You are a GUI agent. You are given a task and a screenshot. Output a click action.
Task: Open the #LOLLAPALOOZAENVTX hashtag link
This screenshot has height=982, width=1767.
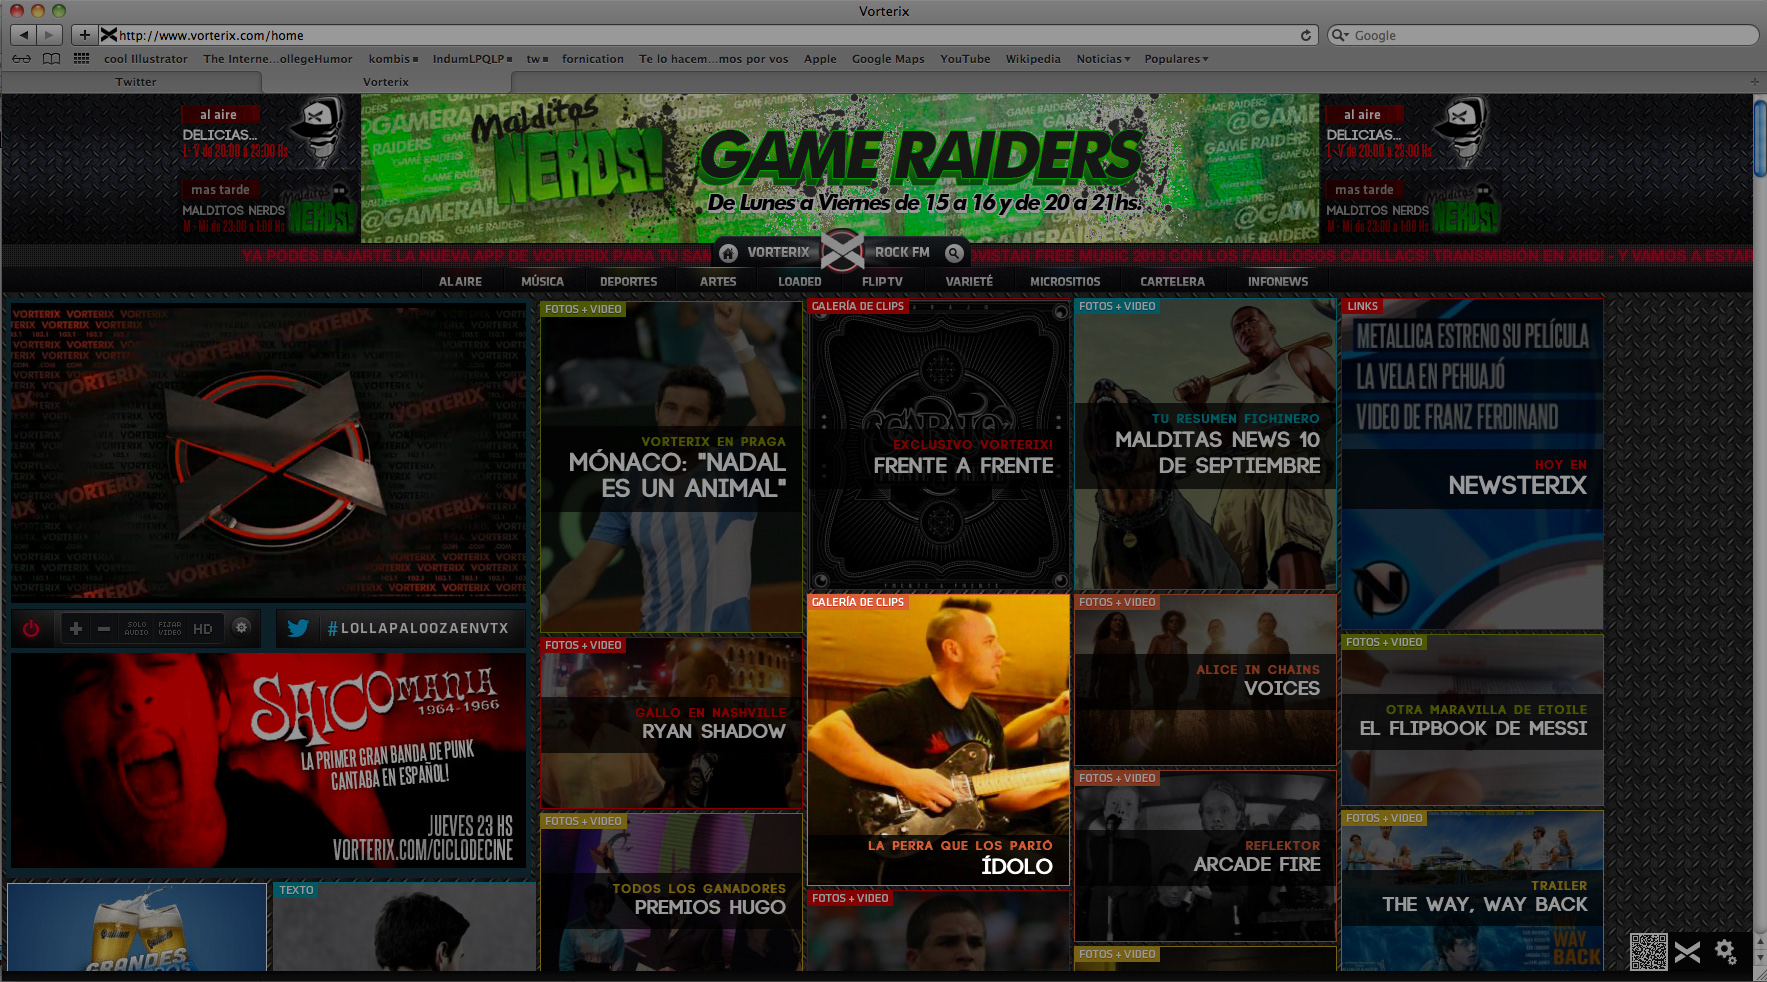click(x=418, y=629)
